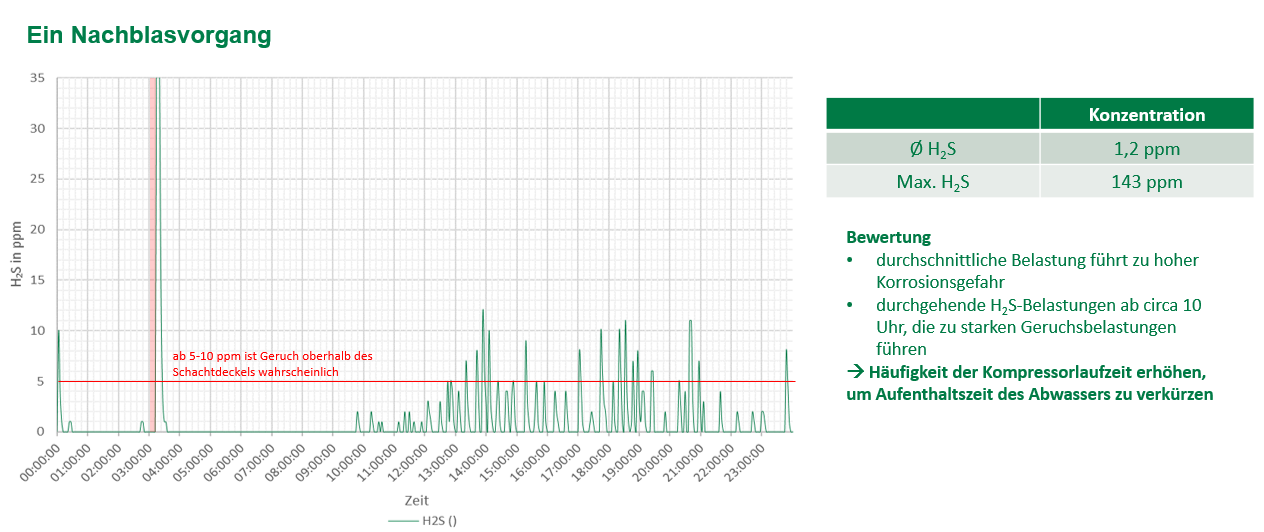Click the vertical axis title "H2S in ppm"
The height and width of the screenshot is (532, 1264).
pos(17,253)
